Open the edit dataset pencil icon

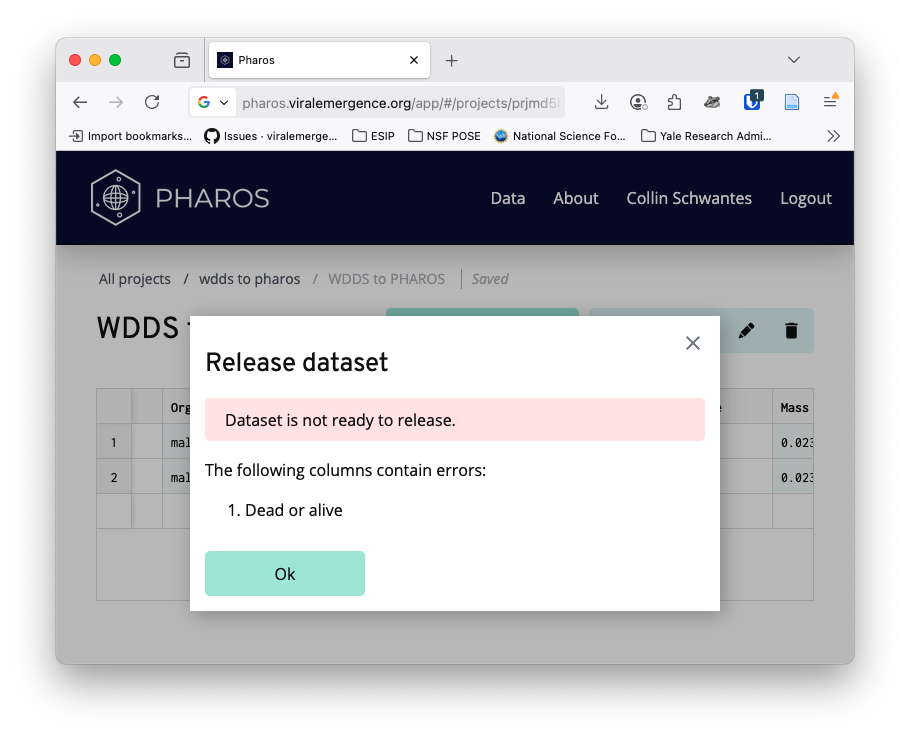[x=746, y=329]
